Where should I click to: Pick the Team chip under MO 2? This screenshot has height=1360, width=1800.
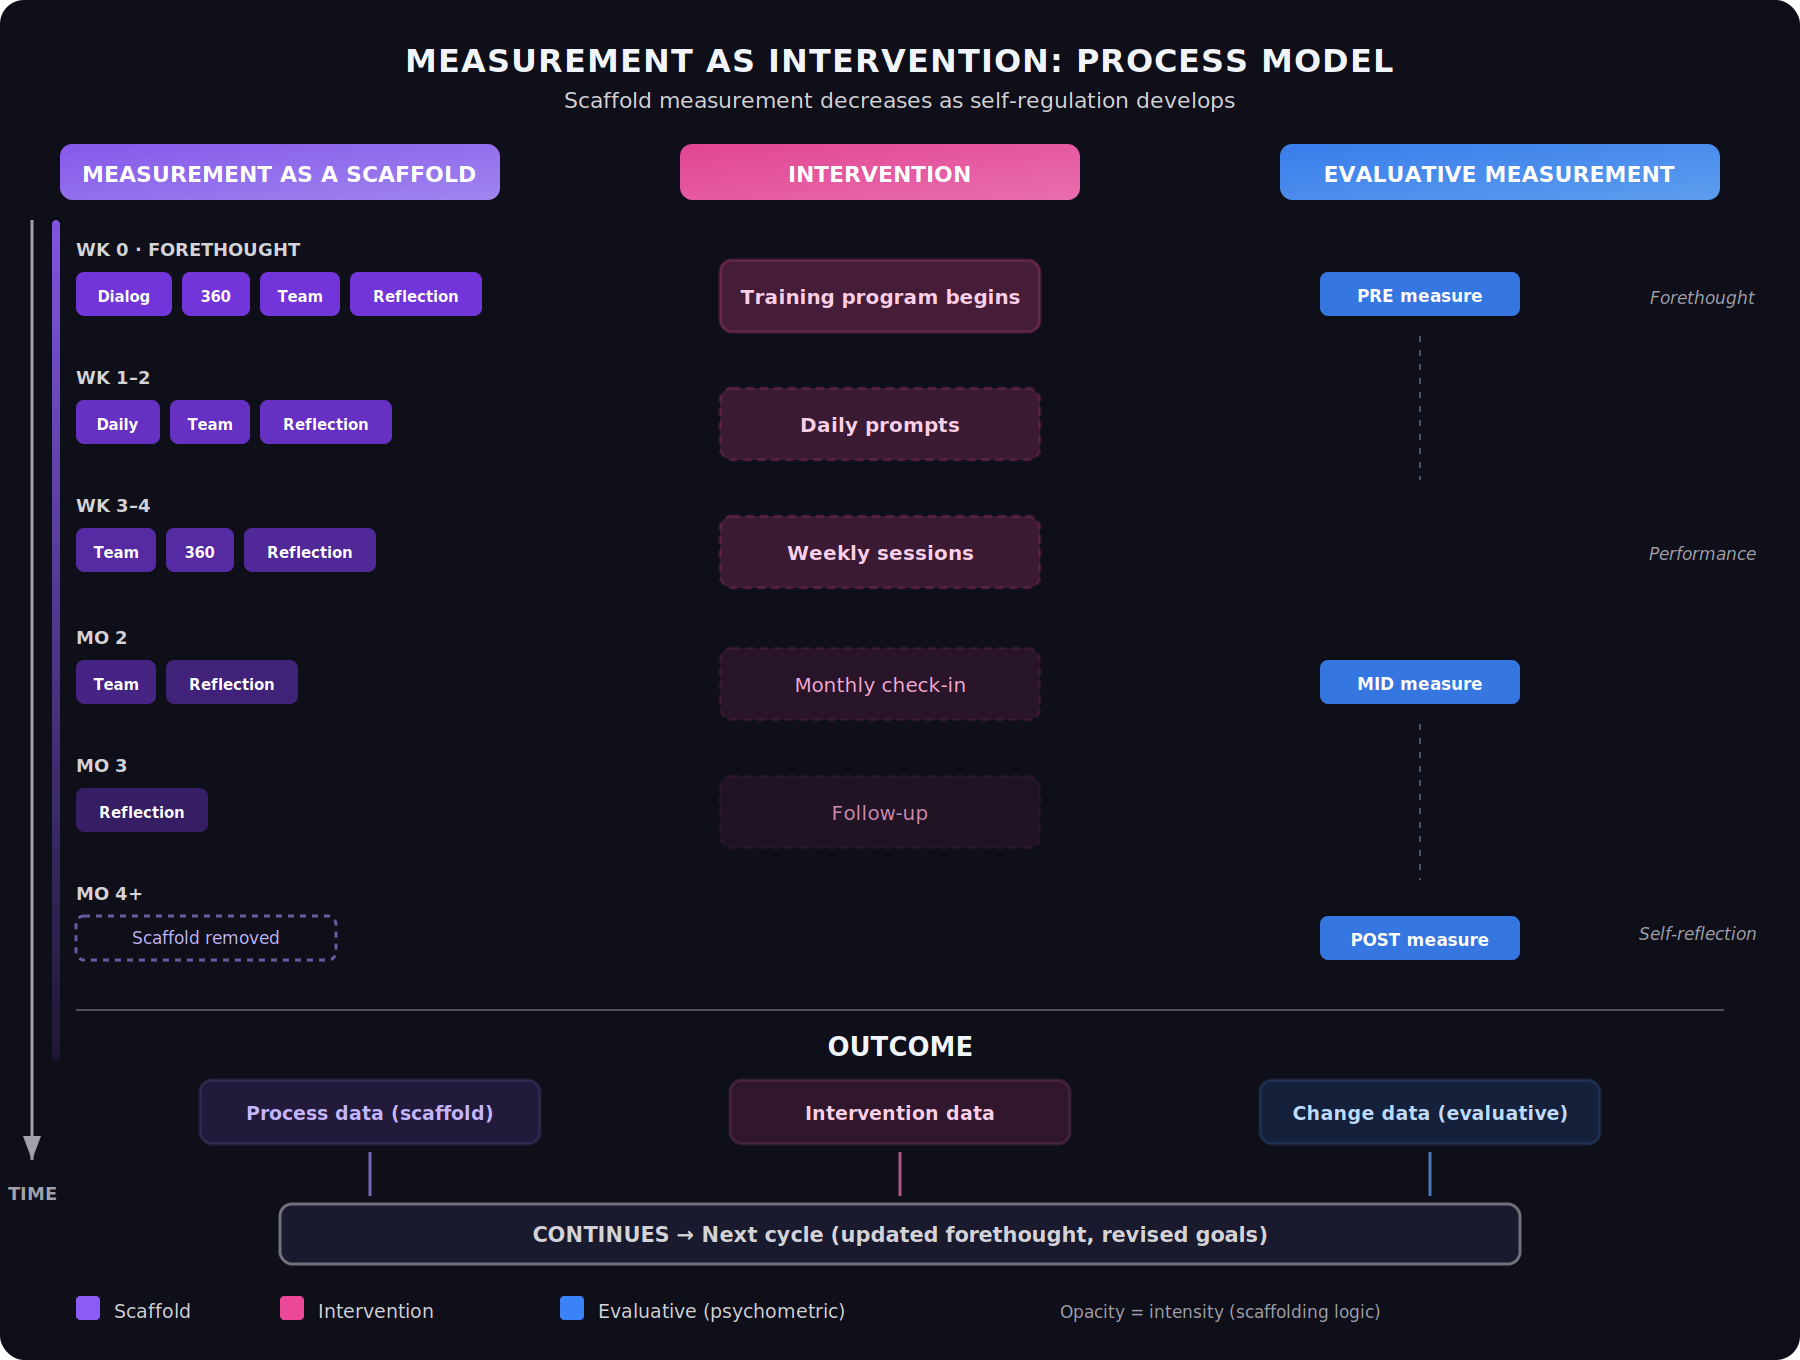116,682
